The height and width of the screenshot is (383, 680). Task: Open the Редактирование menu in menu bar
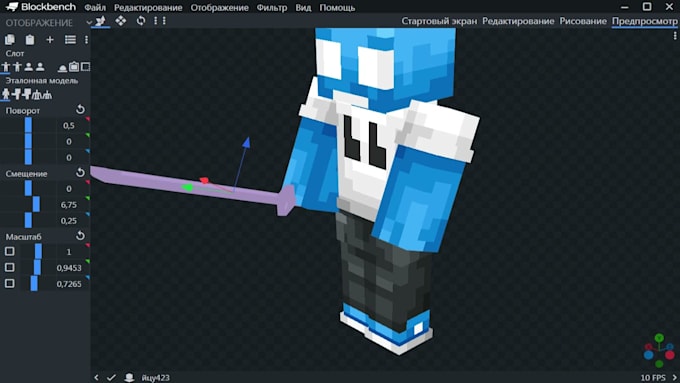point(148,7)
